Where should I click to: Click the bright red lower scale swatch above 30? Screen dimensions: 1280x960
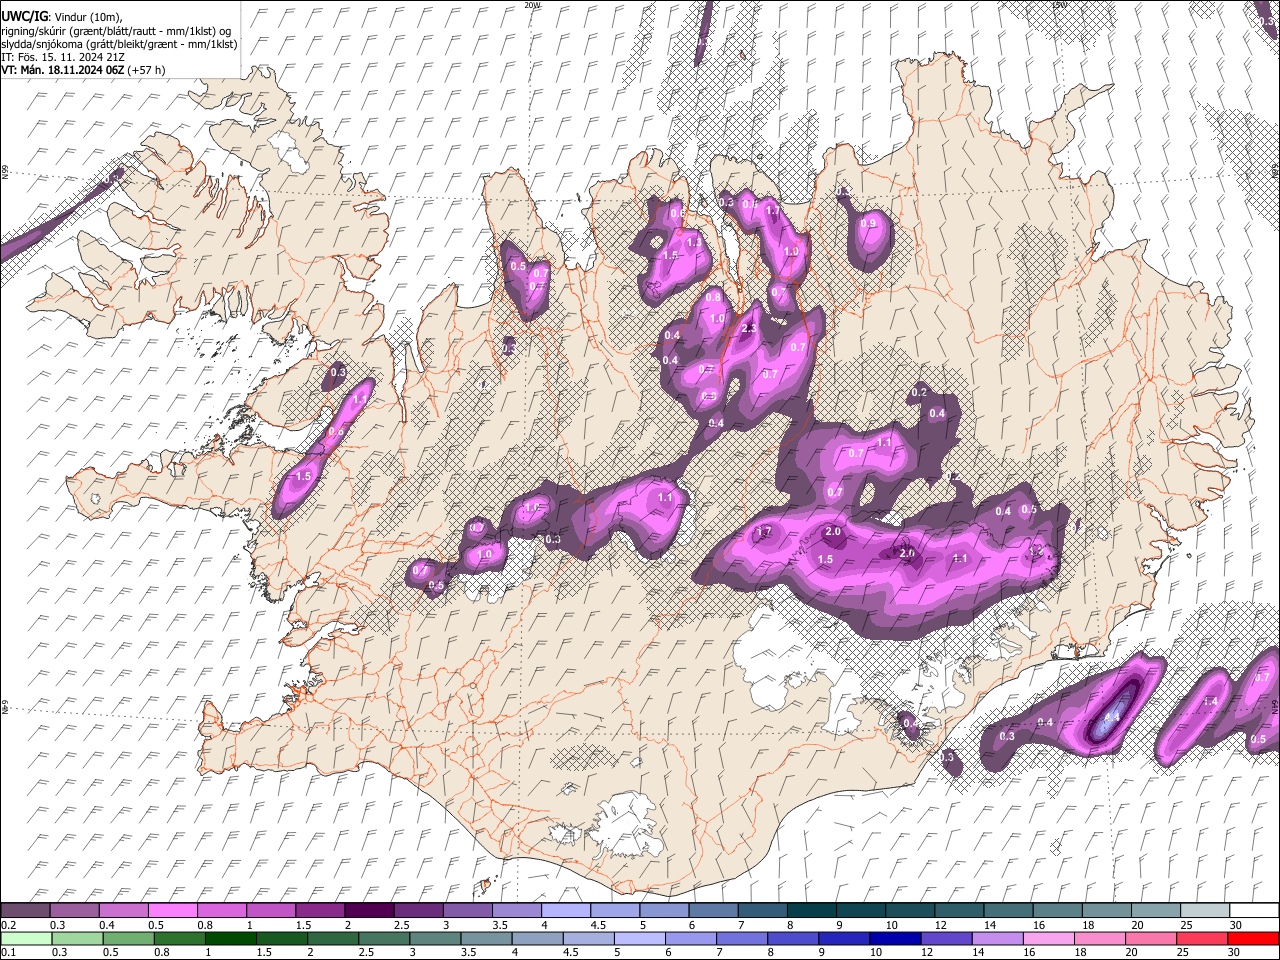click(x=1253, y=938)
